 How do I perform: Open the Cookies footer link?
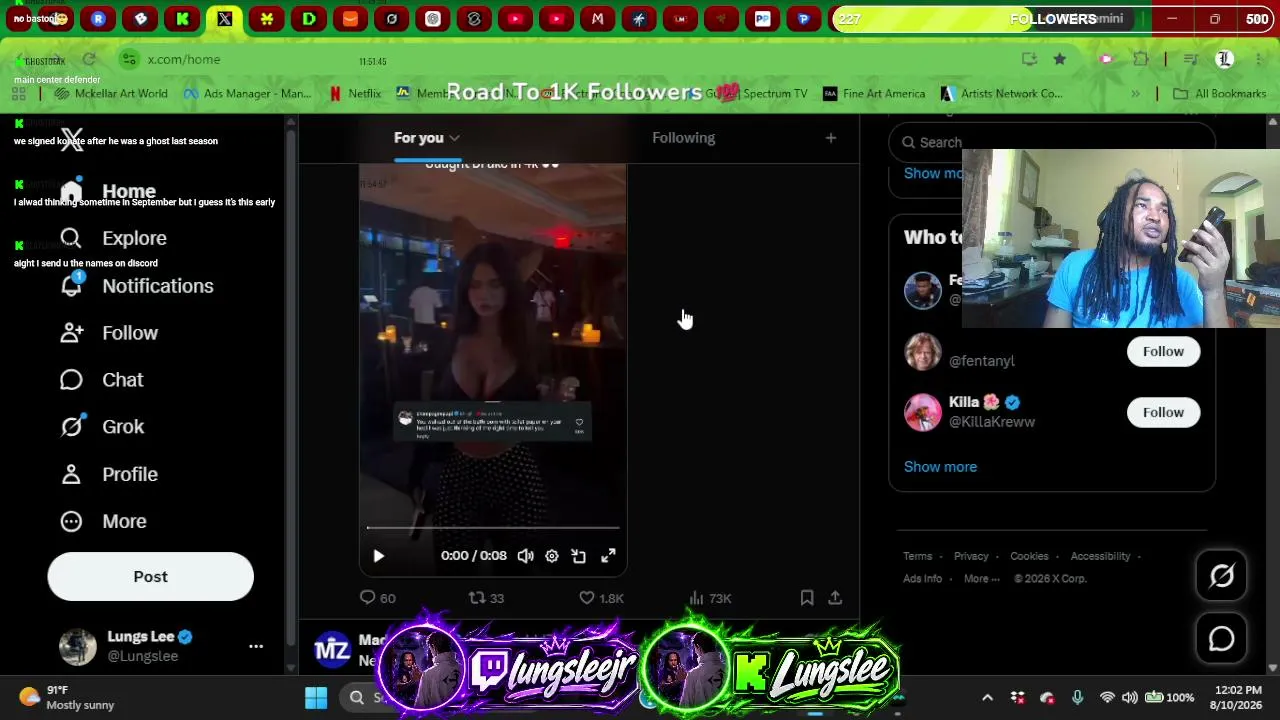click(1029, 556)
